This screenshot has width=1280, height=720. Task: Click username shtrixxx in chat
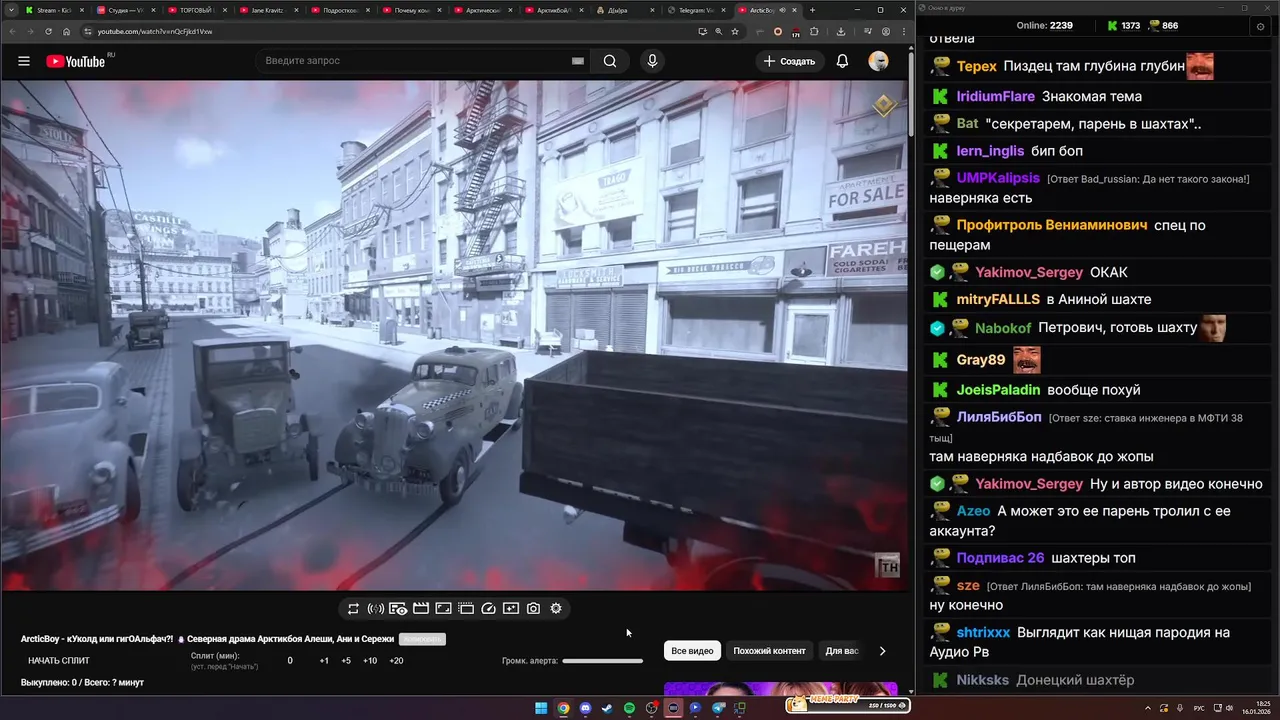(x=983, y=633)
